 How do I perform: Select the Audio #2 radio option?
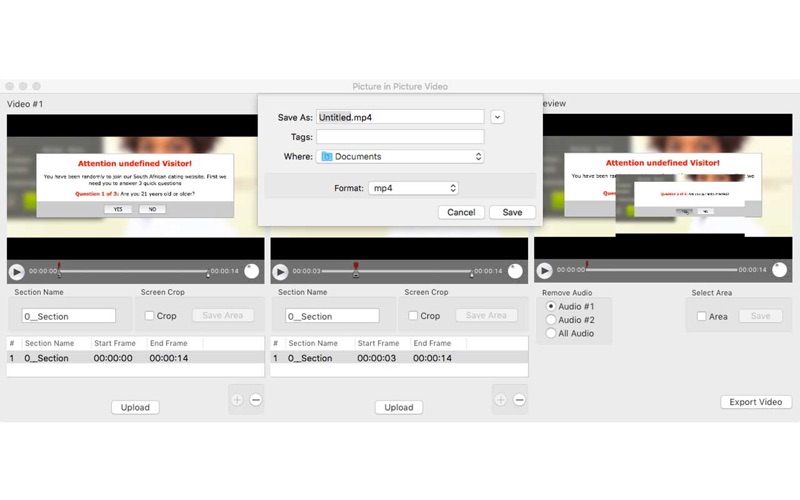pyautogui.click(x=550, y=320)
